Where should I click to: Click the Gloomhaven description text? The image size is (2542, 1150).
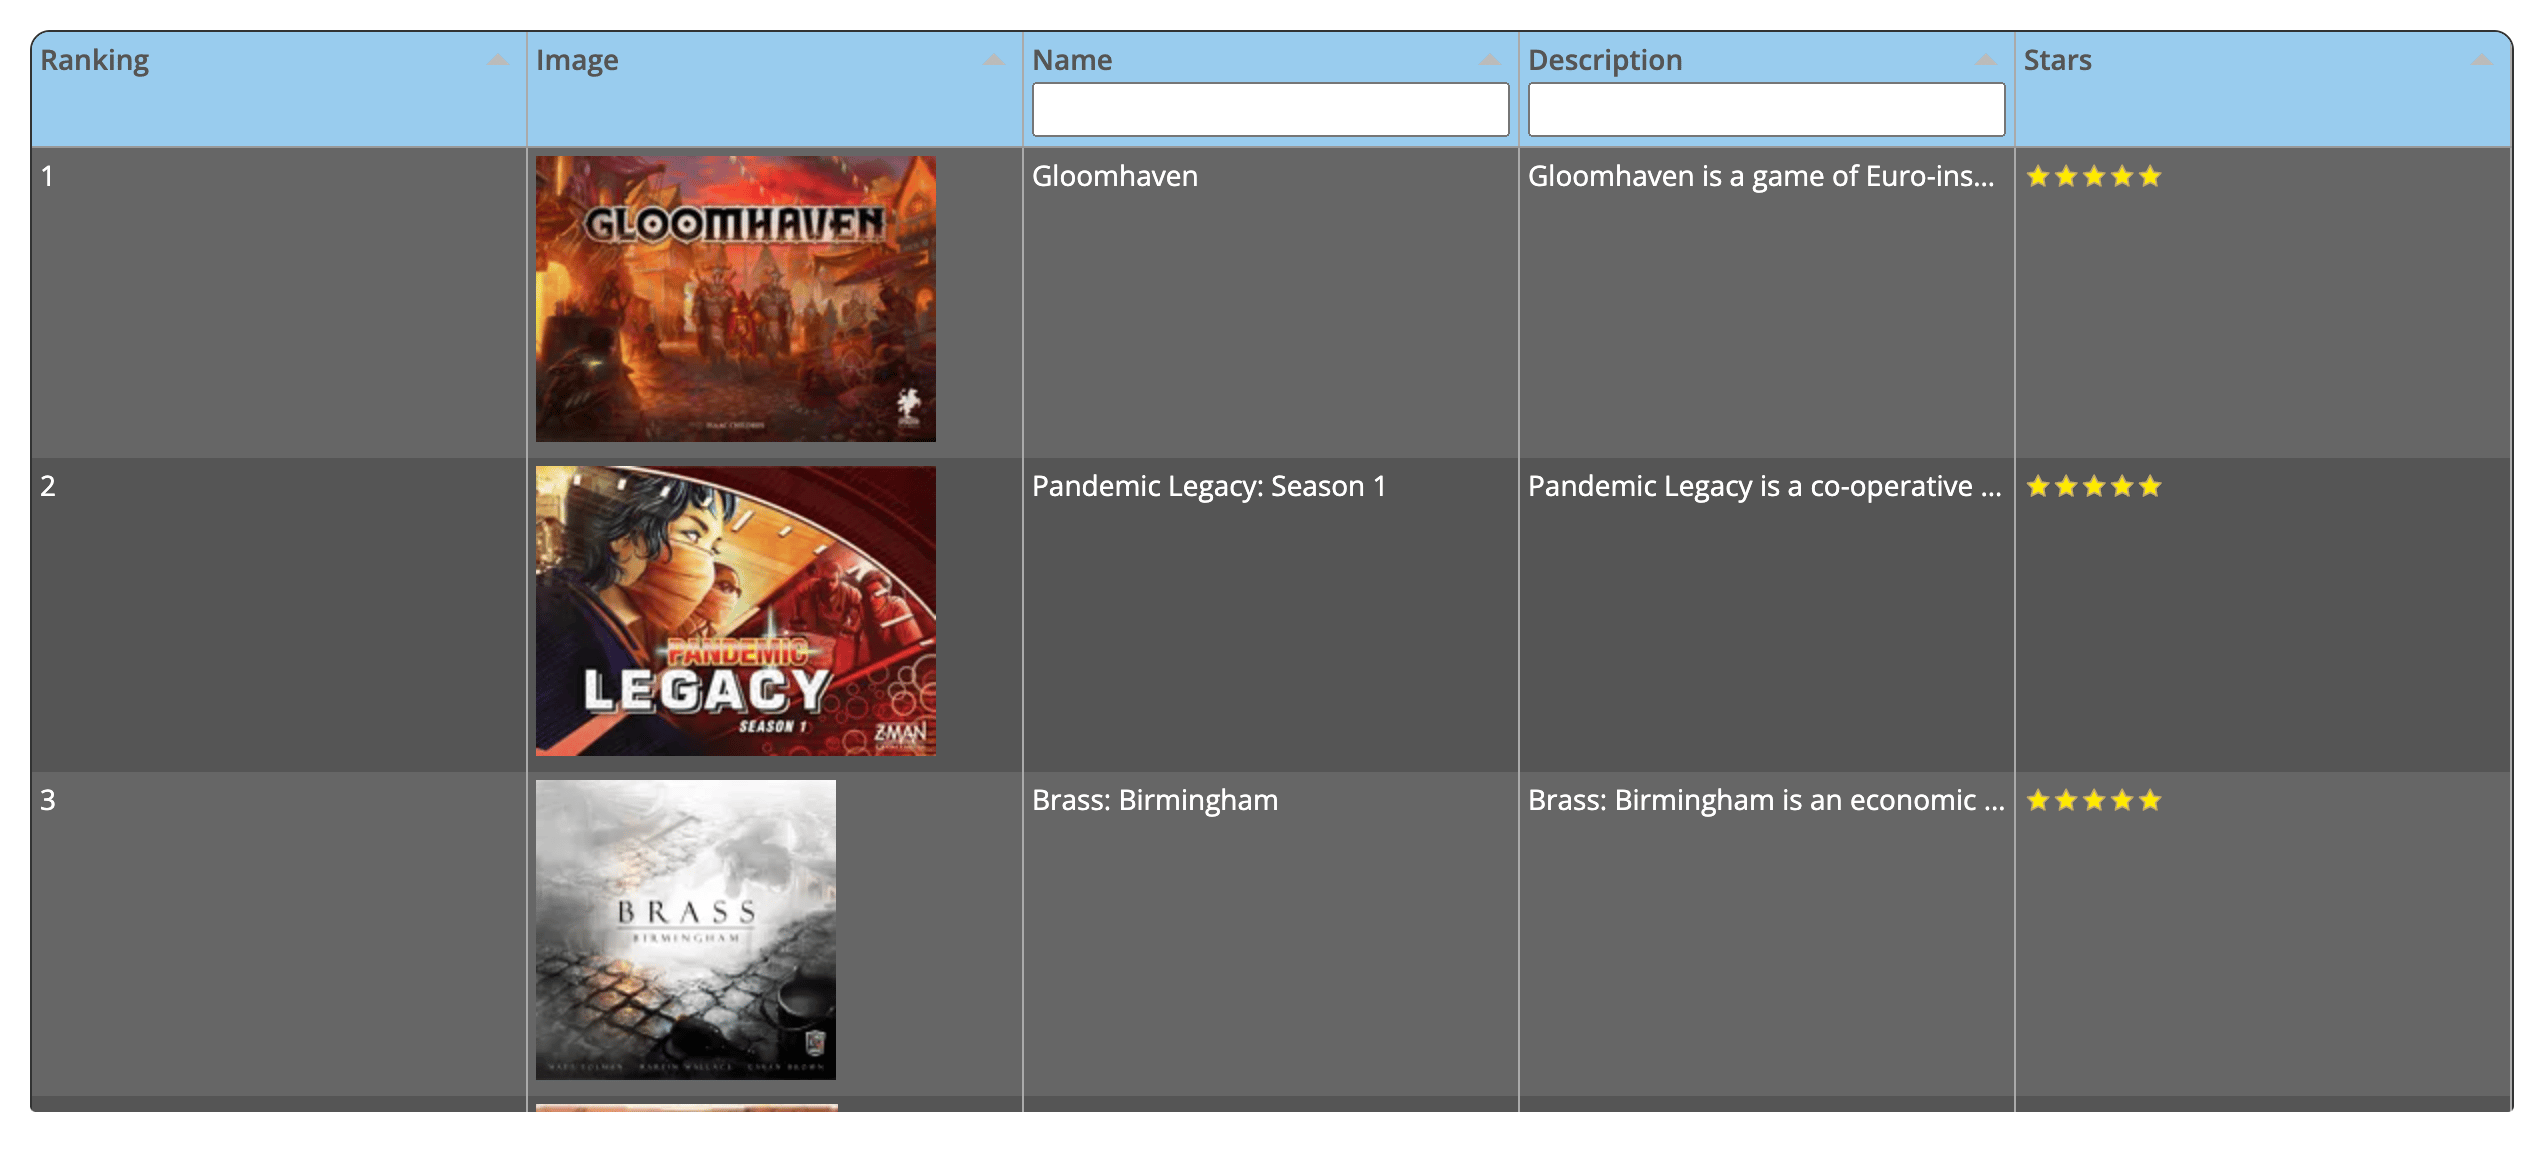(x=1761, y=177)
